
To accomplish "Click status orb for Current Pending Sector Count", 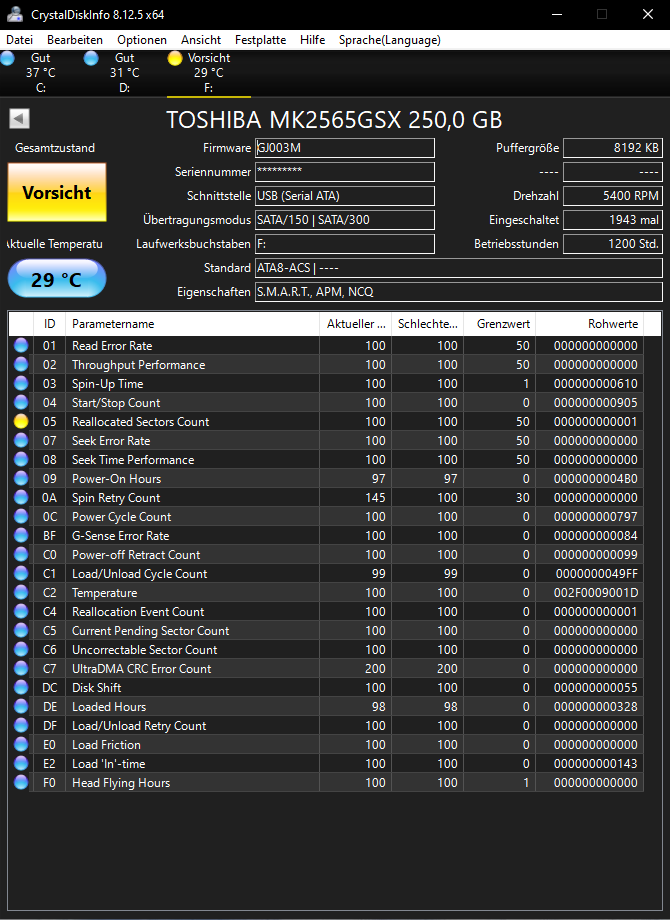I will point(21,631).
